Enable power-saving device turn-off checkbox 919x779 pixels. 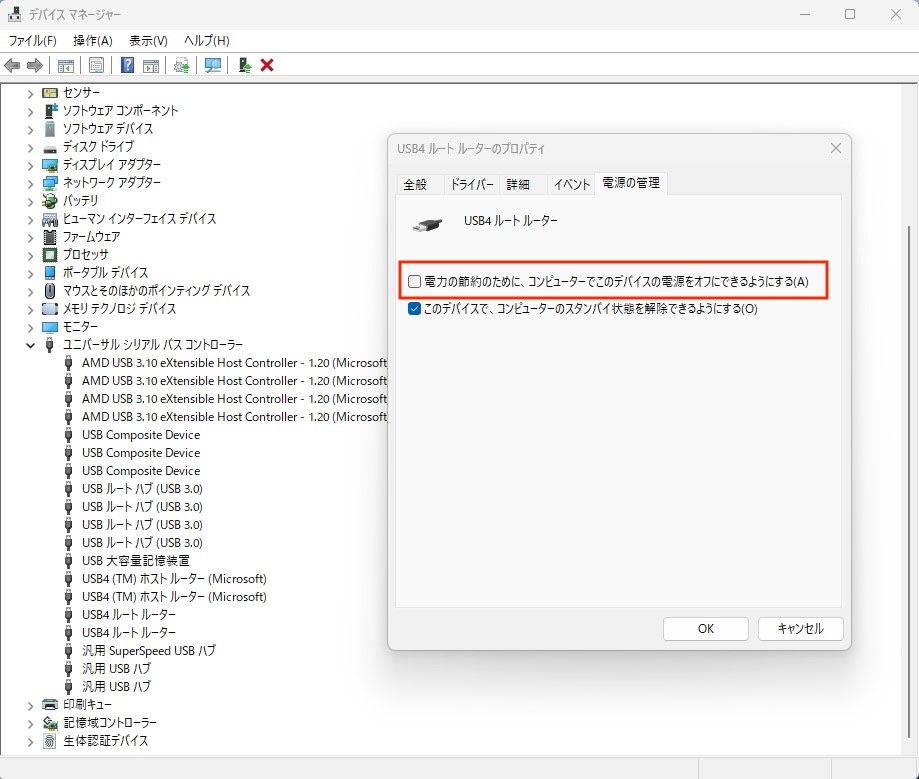pyautogui.click(x=415, y=282)
